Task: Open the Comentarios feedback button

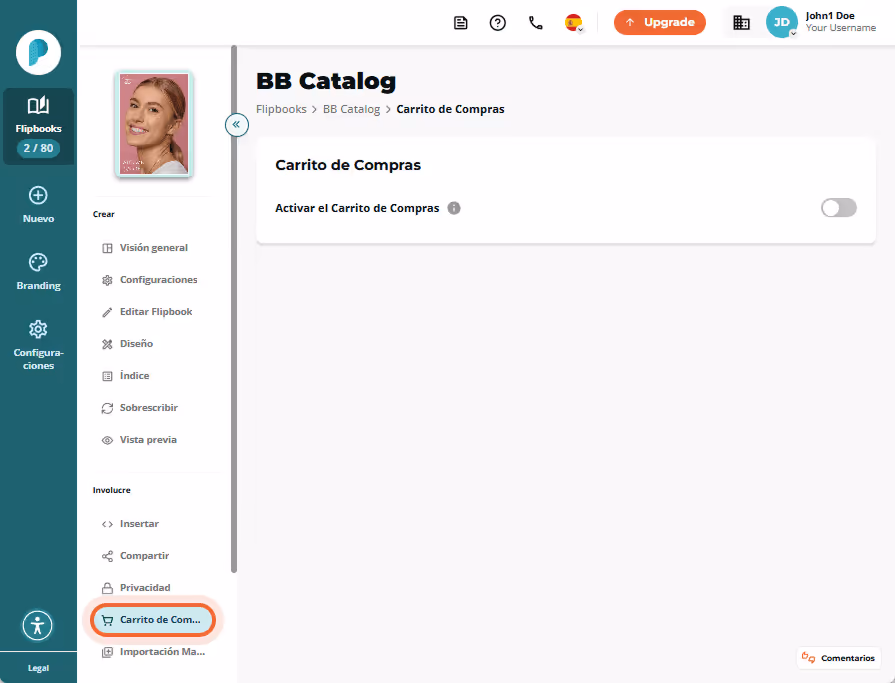Action: coord(838,658)
